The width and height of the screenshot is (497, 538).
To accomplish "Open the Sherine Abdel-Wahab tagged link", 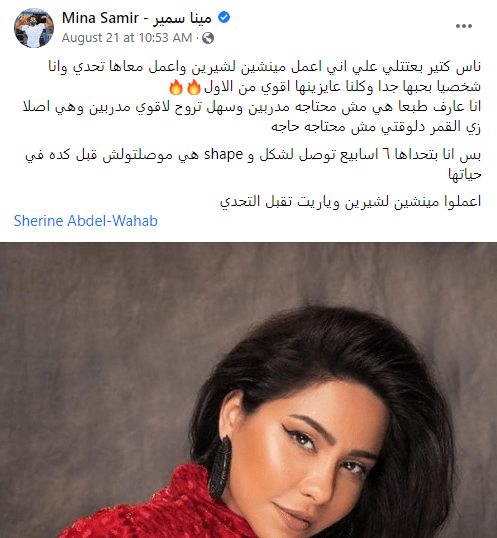I will point(85,221).
